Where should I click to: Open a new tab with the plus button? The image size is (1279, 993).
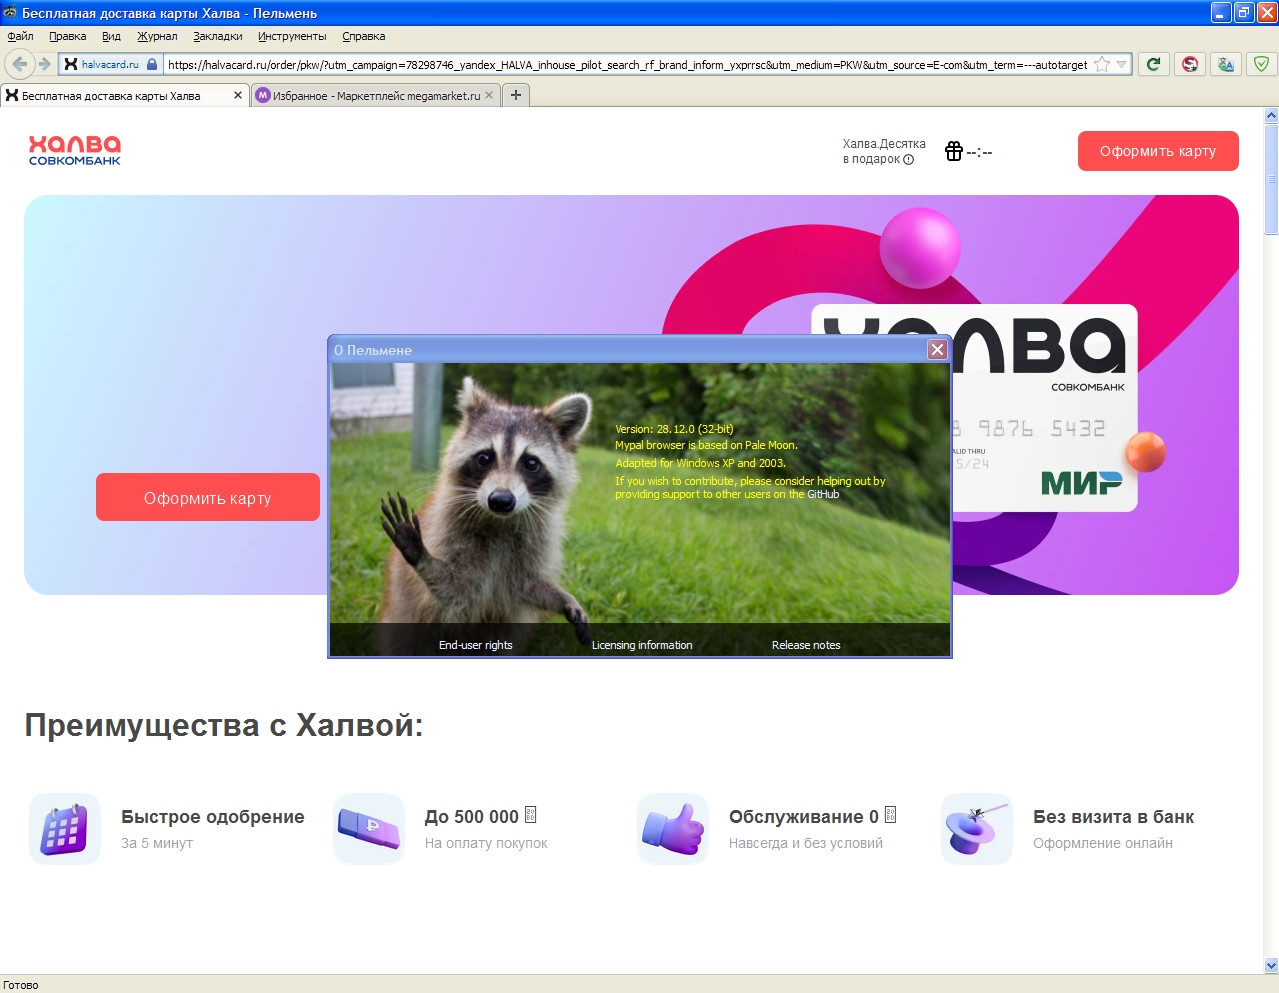516,95
